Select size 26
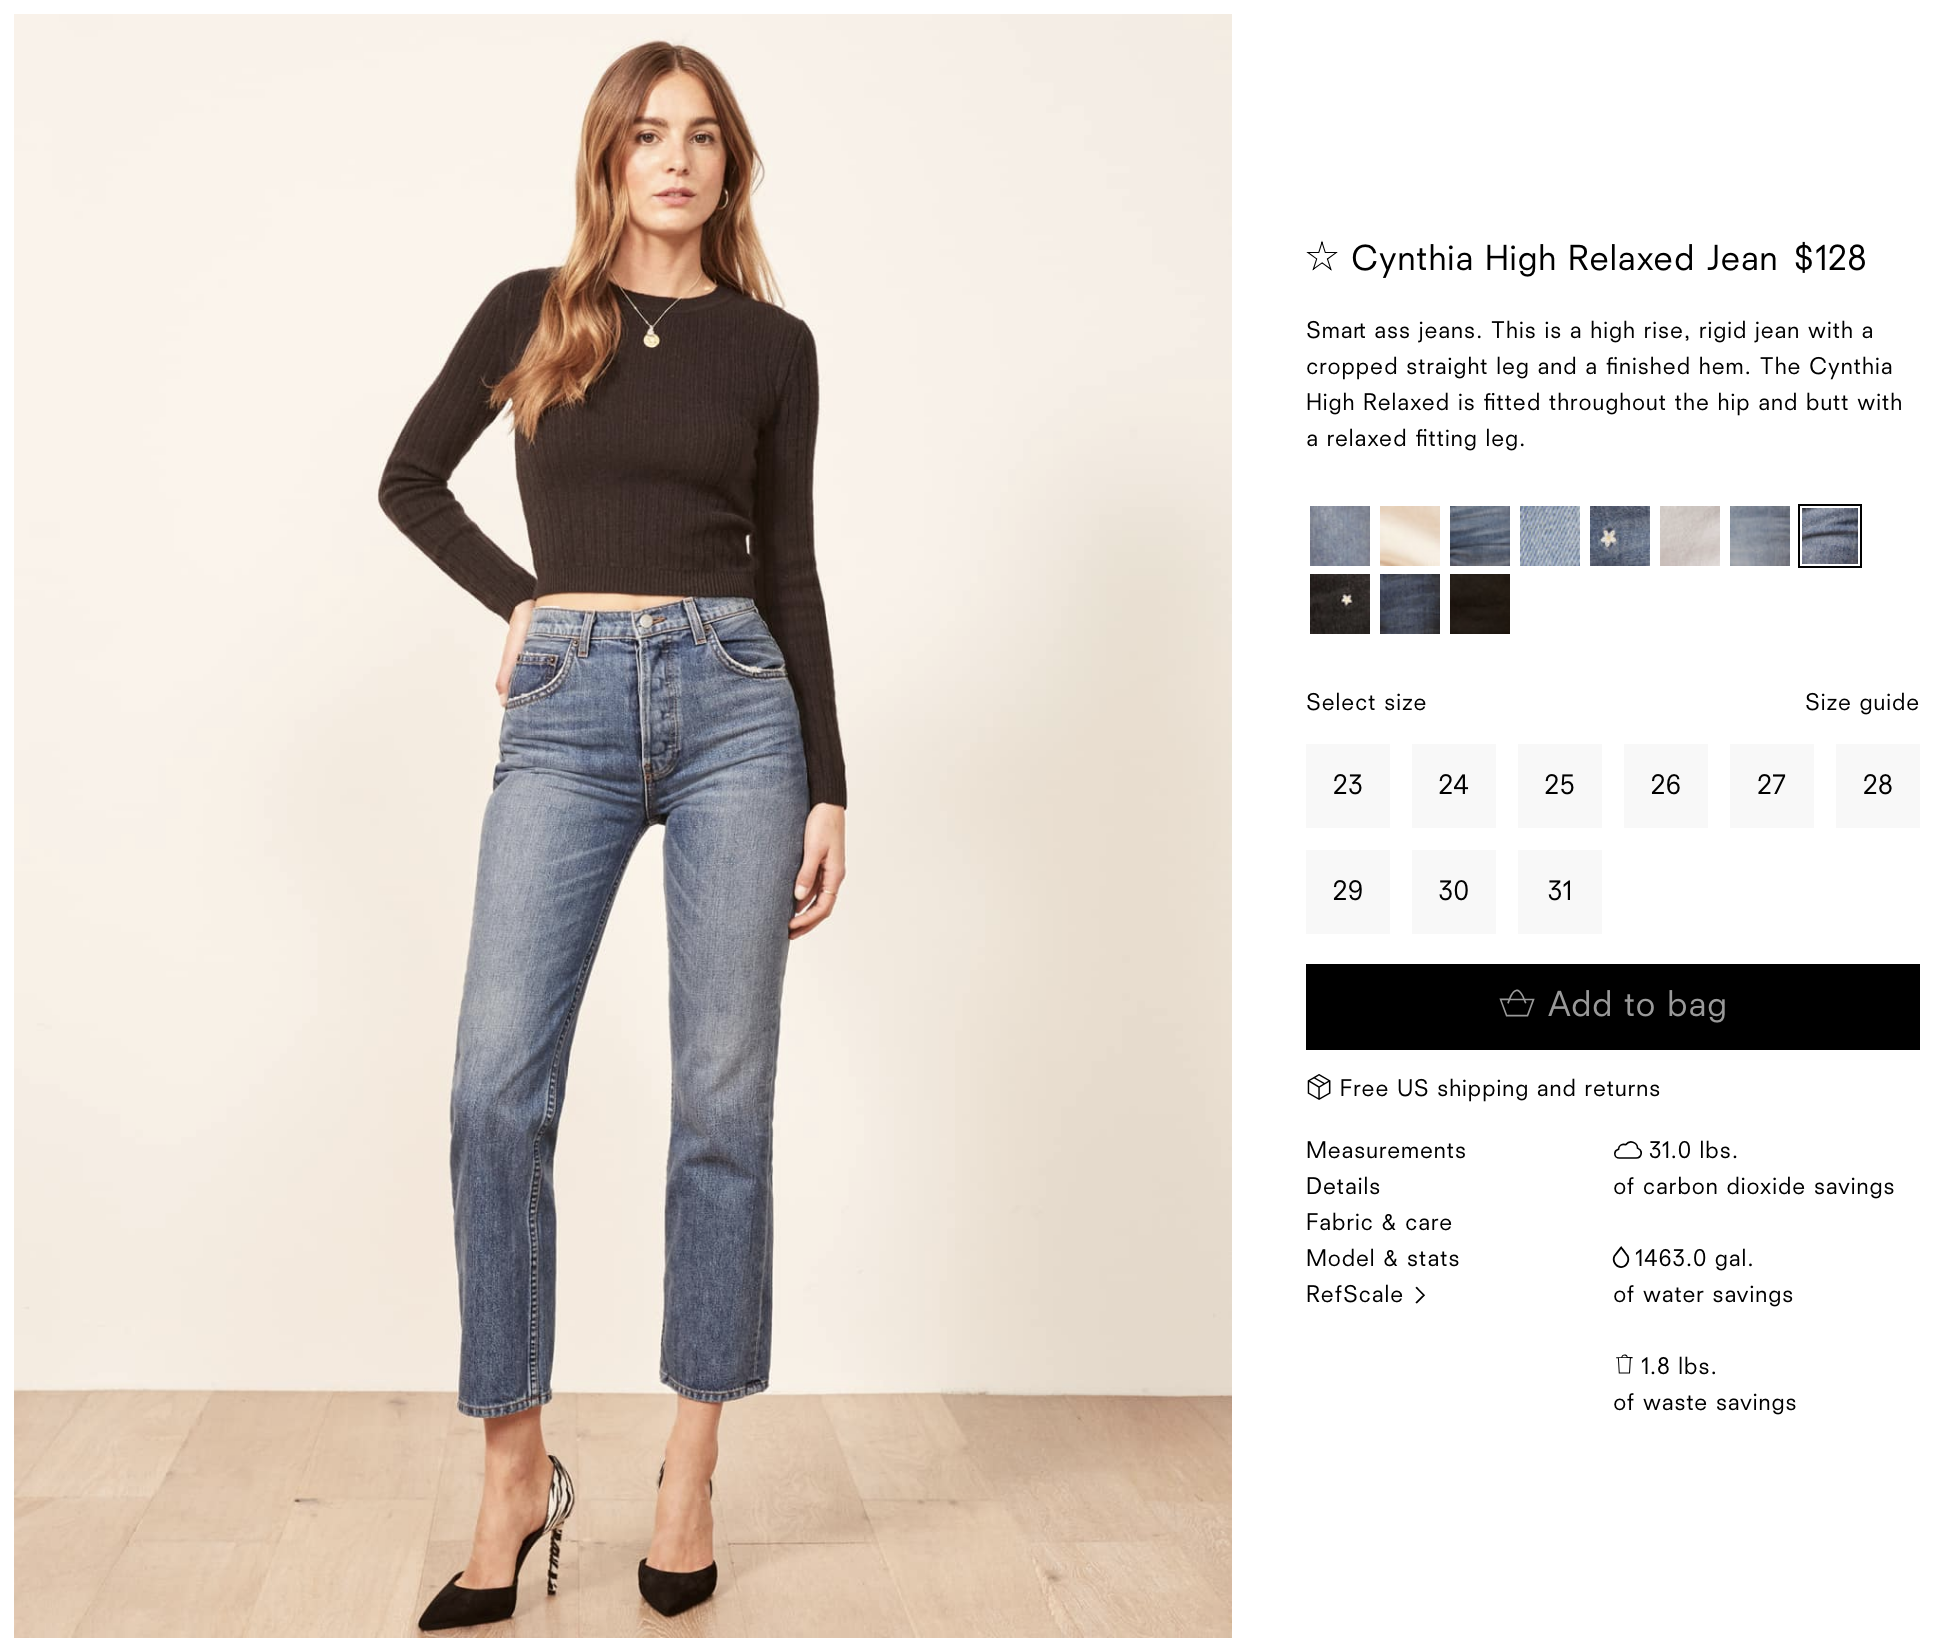Viewport: 1934px width, 1652px height. [1665, 785]
